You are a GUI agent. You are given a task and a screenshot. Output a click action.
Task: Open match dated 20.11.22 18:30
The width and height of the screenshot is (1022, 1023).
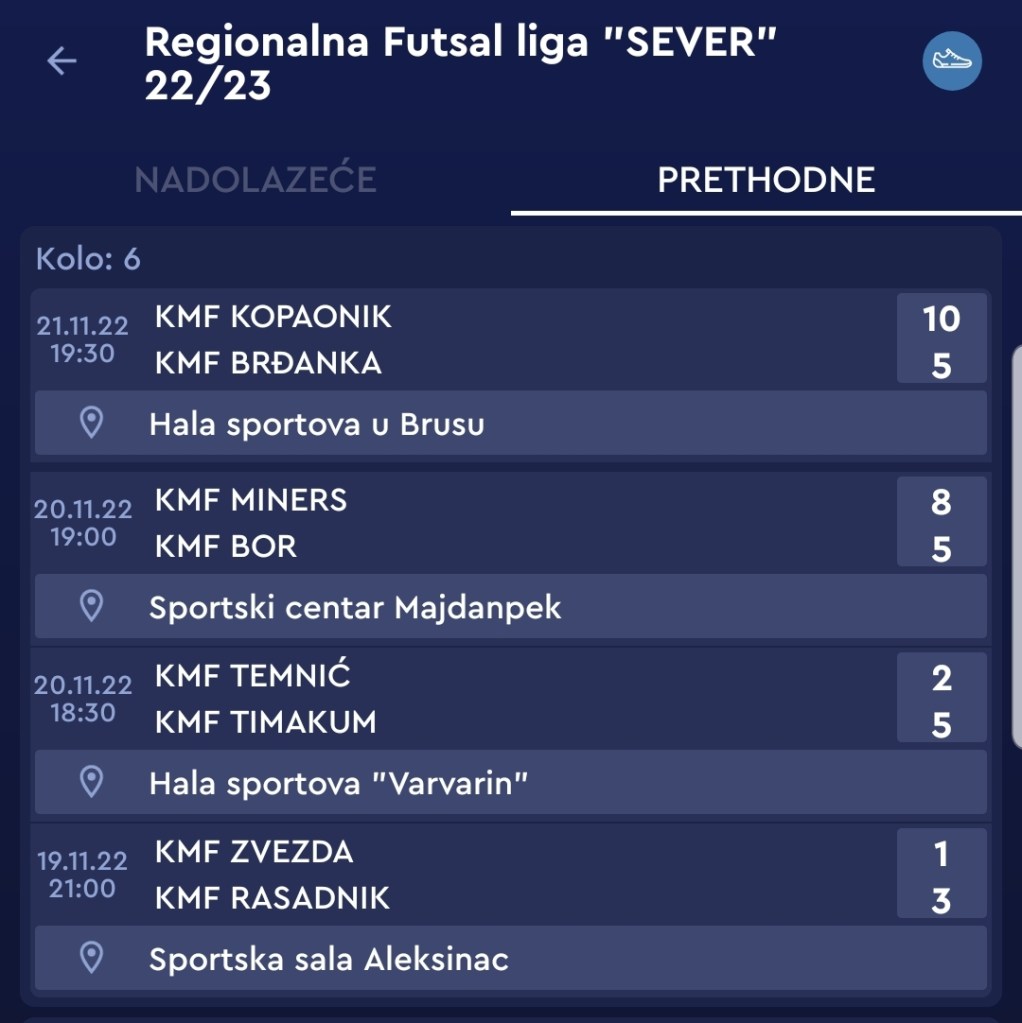83,698
